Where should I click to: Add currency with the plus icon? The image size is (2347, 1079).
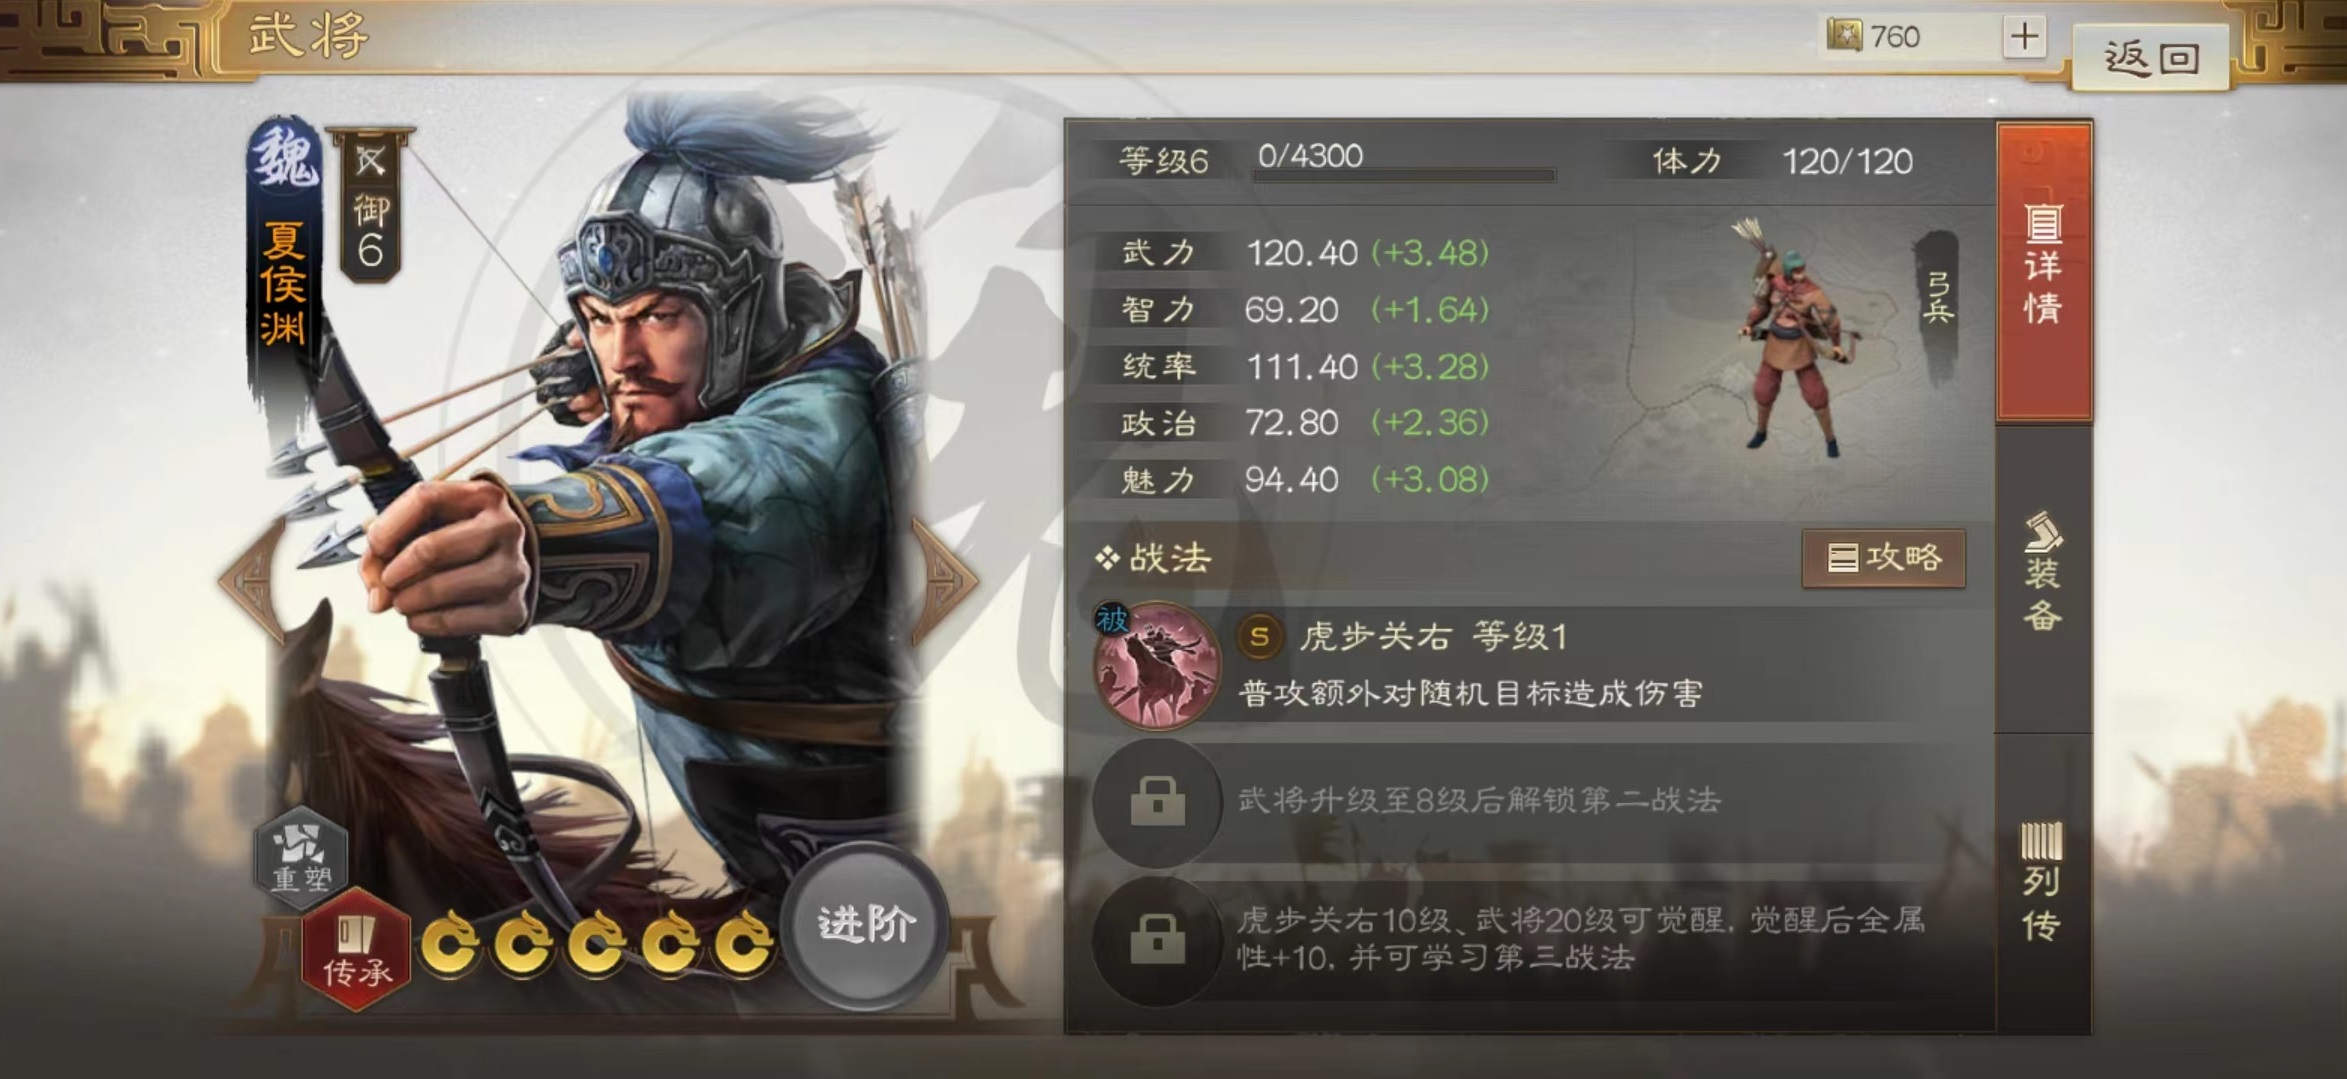(x=2024, y=37)
